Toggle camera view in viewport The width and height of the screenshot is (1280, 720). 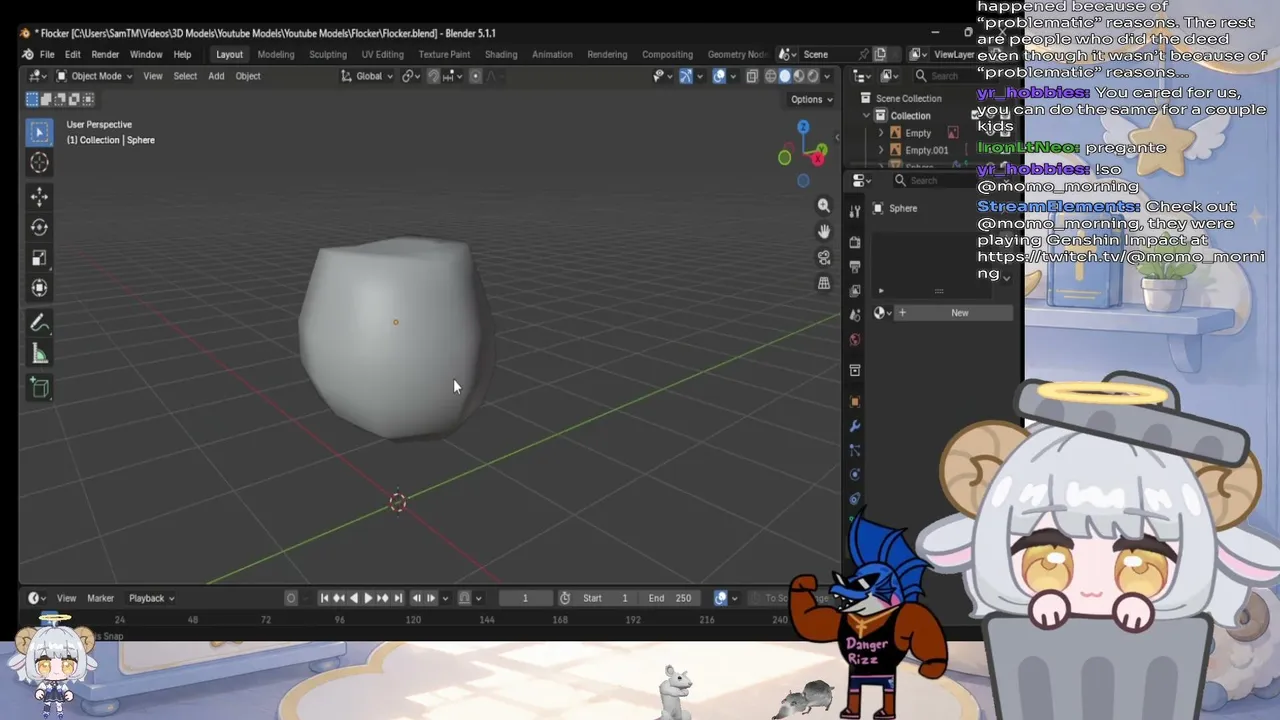pyautogui.click(x=824, y=257)
